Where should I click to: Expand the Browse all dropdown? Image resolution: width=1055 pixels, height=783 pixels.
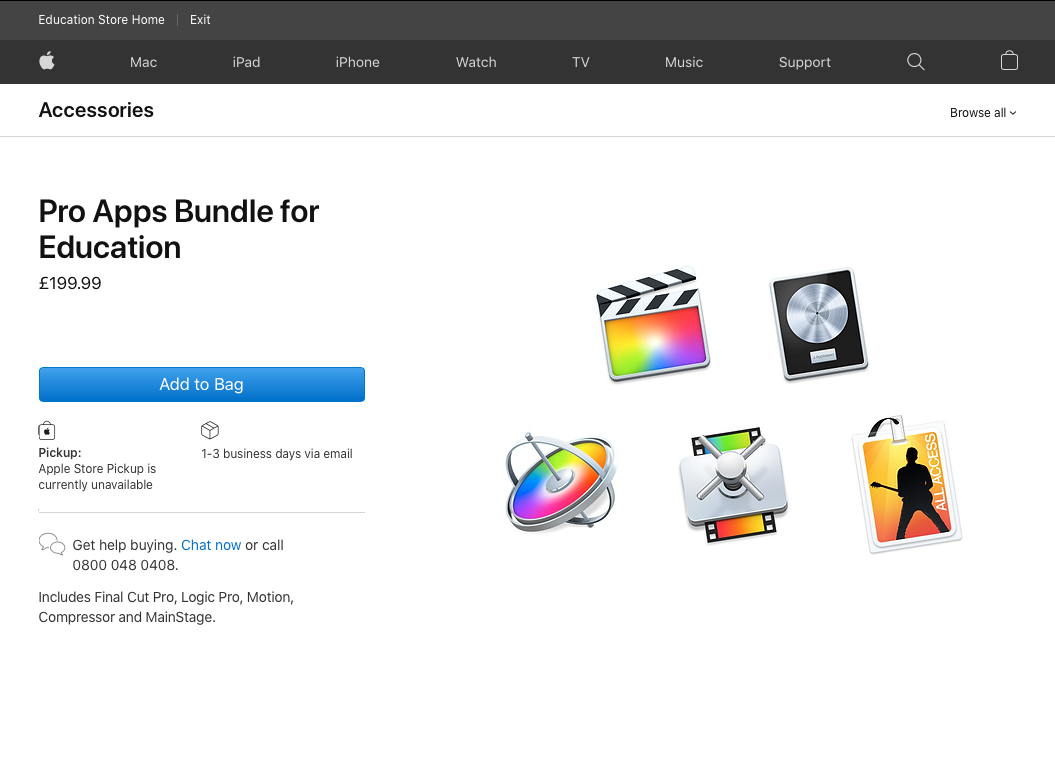coord(983,113)
